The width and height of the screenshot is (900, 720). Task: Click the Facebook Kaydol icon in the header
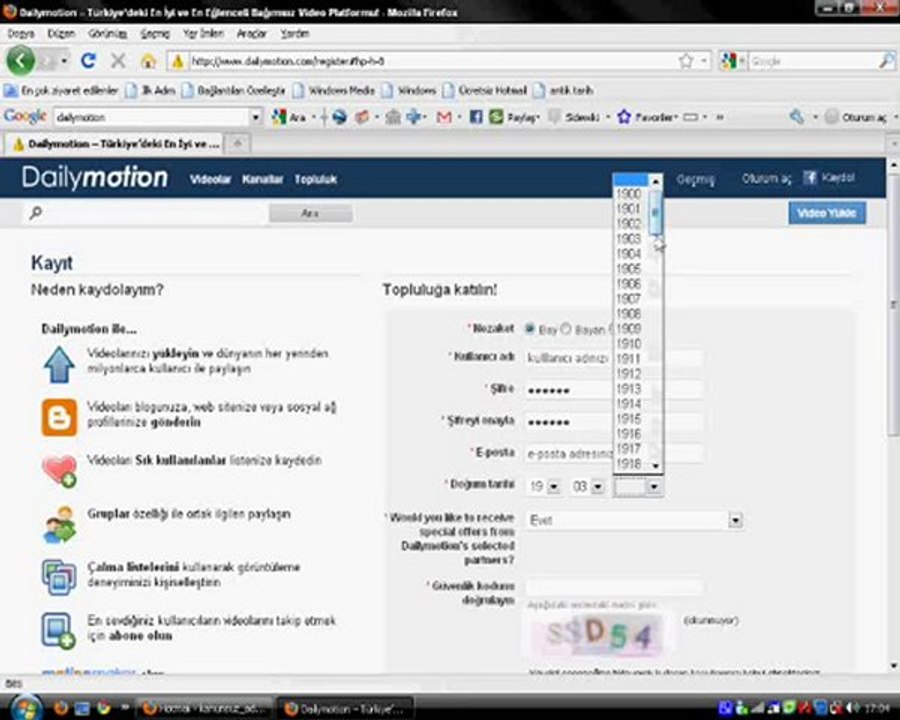[x=809, y=177]
